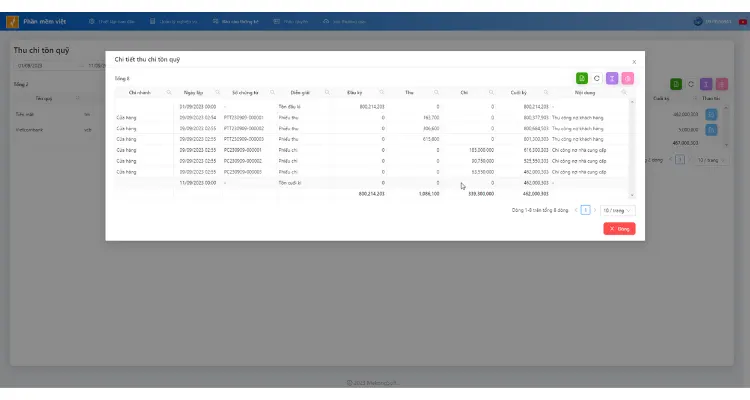Image resolution: width=750 pixels, height=400 pixels.
Task: Open search on the Thu column
Action: tap(436, 92)
